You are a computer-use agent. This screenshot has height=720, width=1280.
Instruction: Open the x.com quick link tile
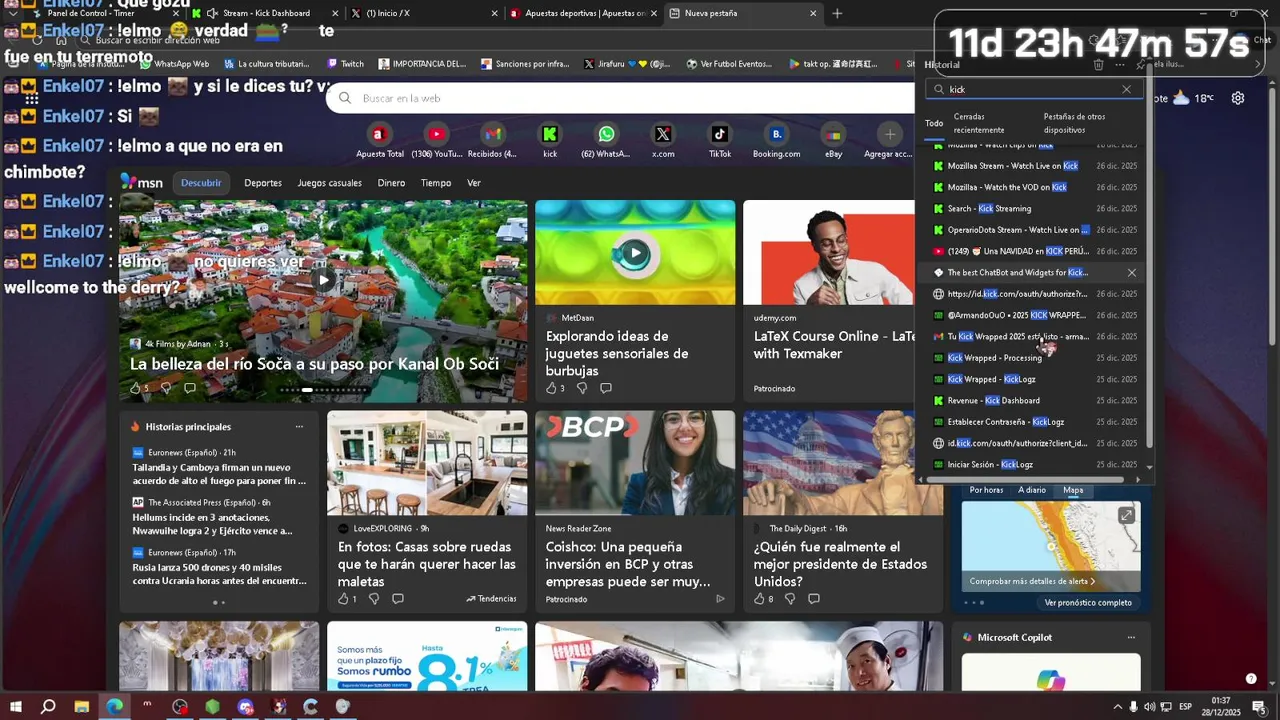pyautogui.click(x=663, y=141)
